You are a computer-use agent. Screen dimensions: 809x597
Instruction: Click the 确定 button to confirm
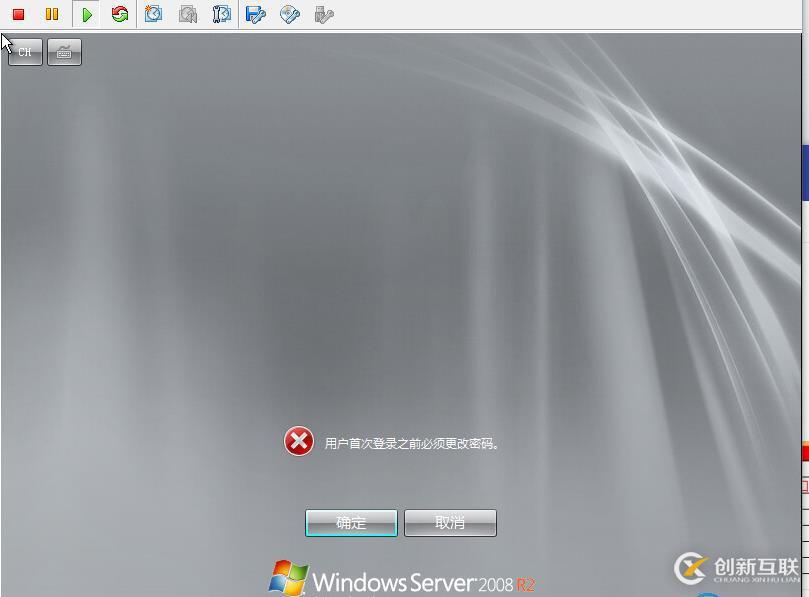[351, 522]
